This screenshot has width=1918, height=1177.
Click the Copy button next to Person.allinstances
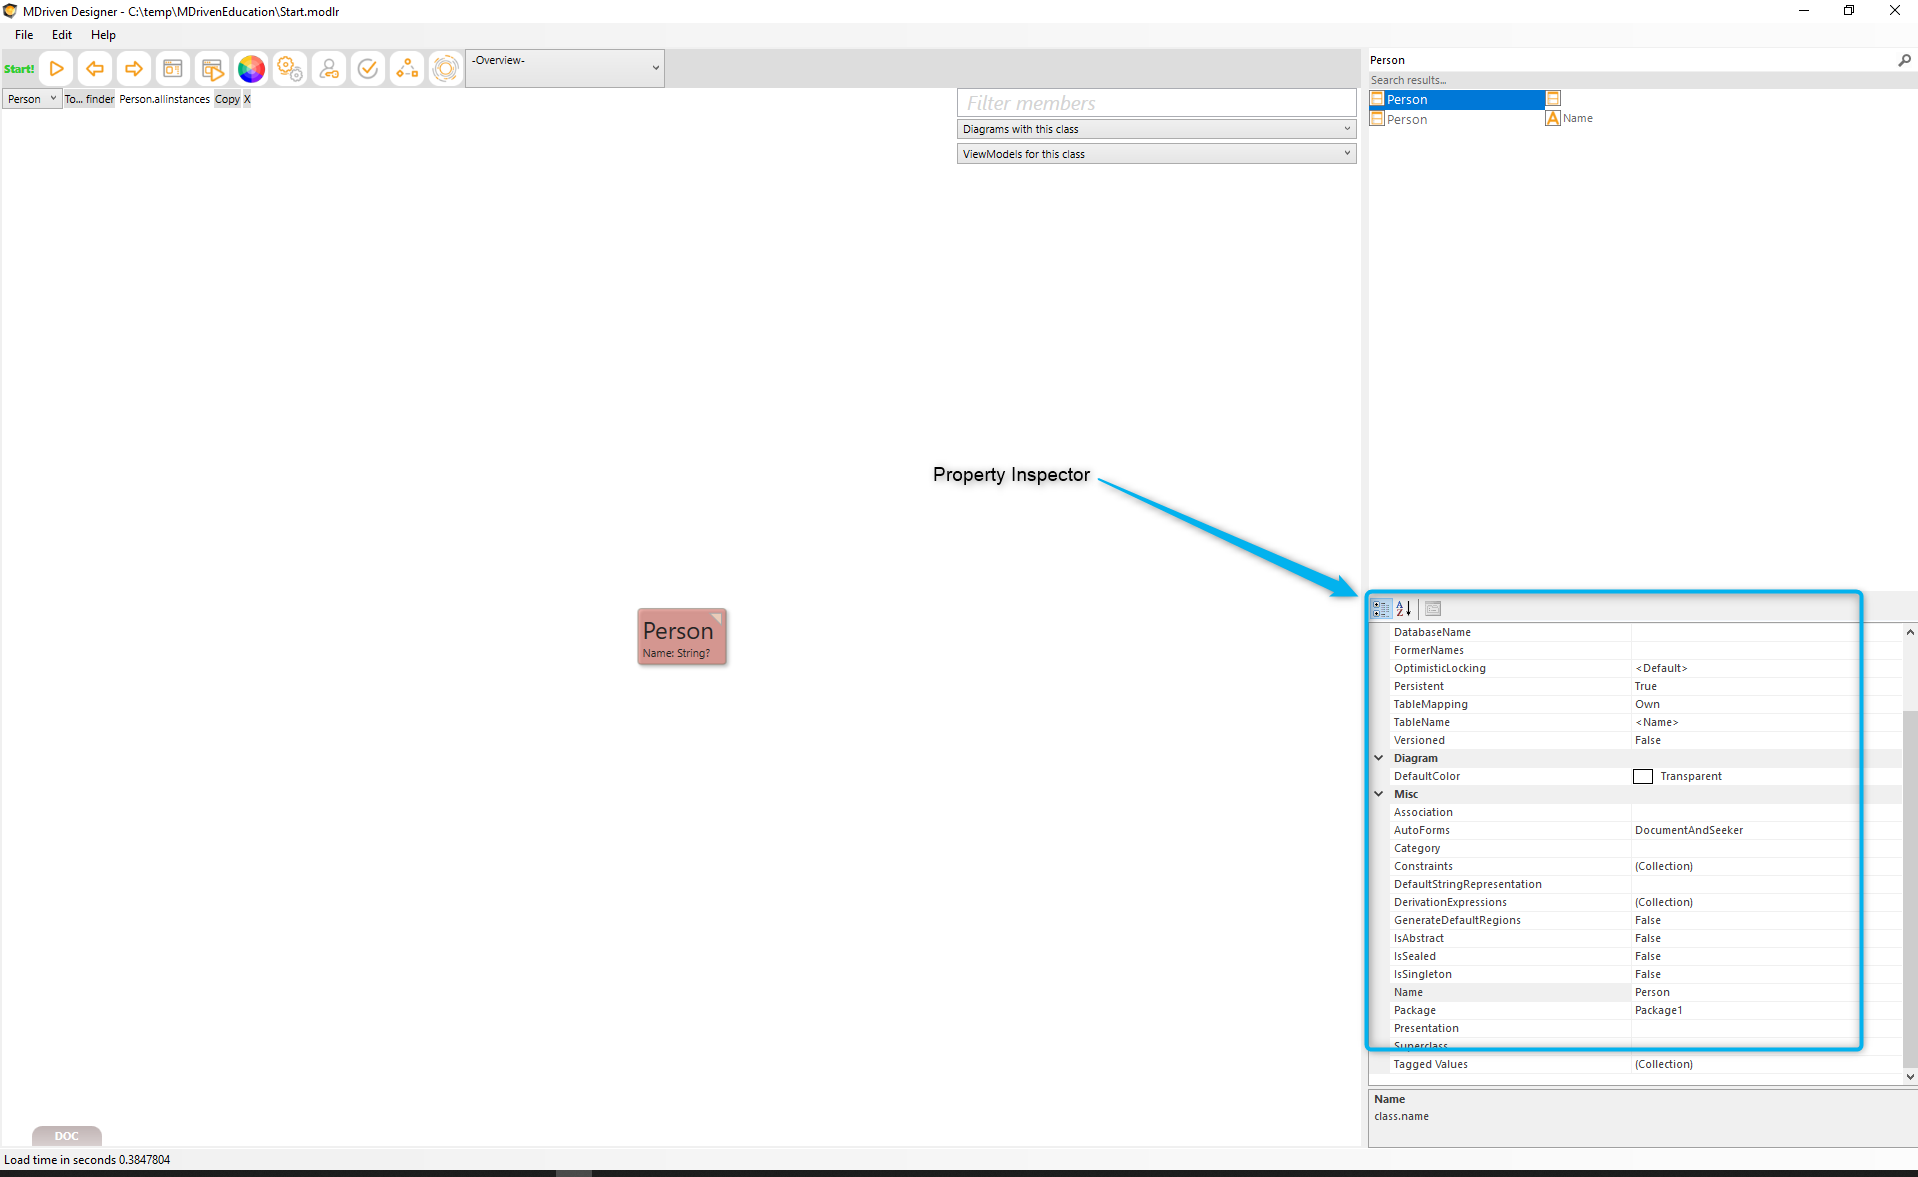point(227,99)
